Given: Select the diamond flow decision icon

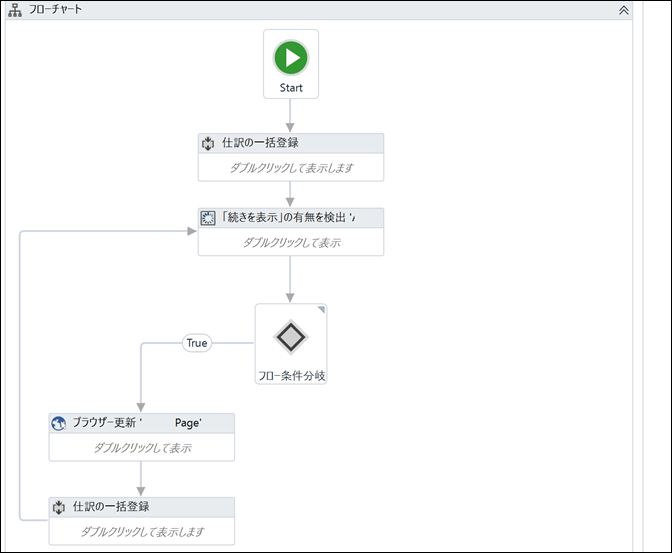Looking at the screenshot, I should 291,337.
